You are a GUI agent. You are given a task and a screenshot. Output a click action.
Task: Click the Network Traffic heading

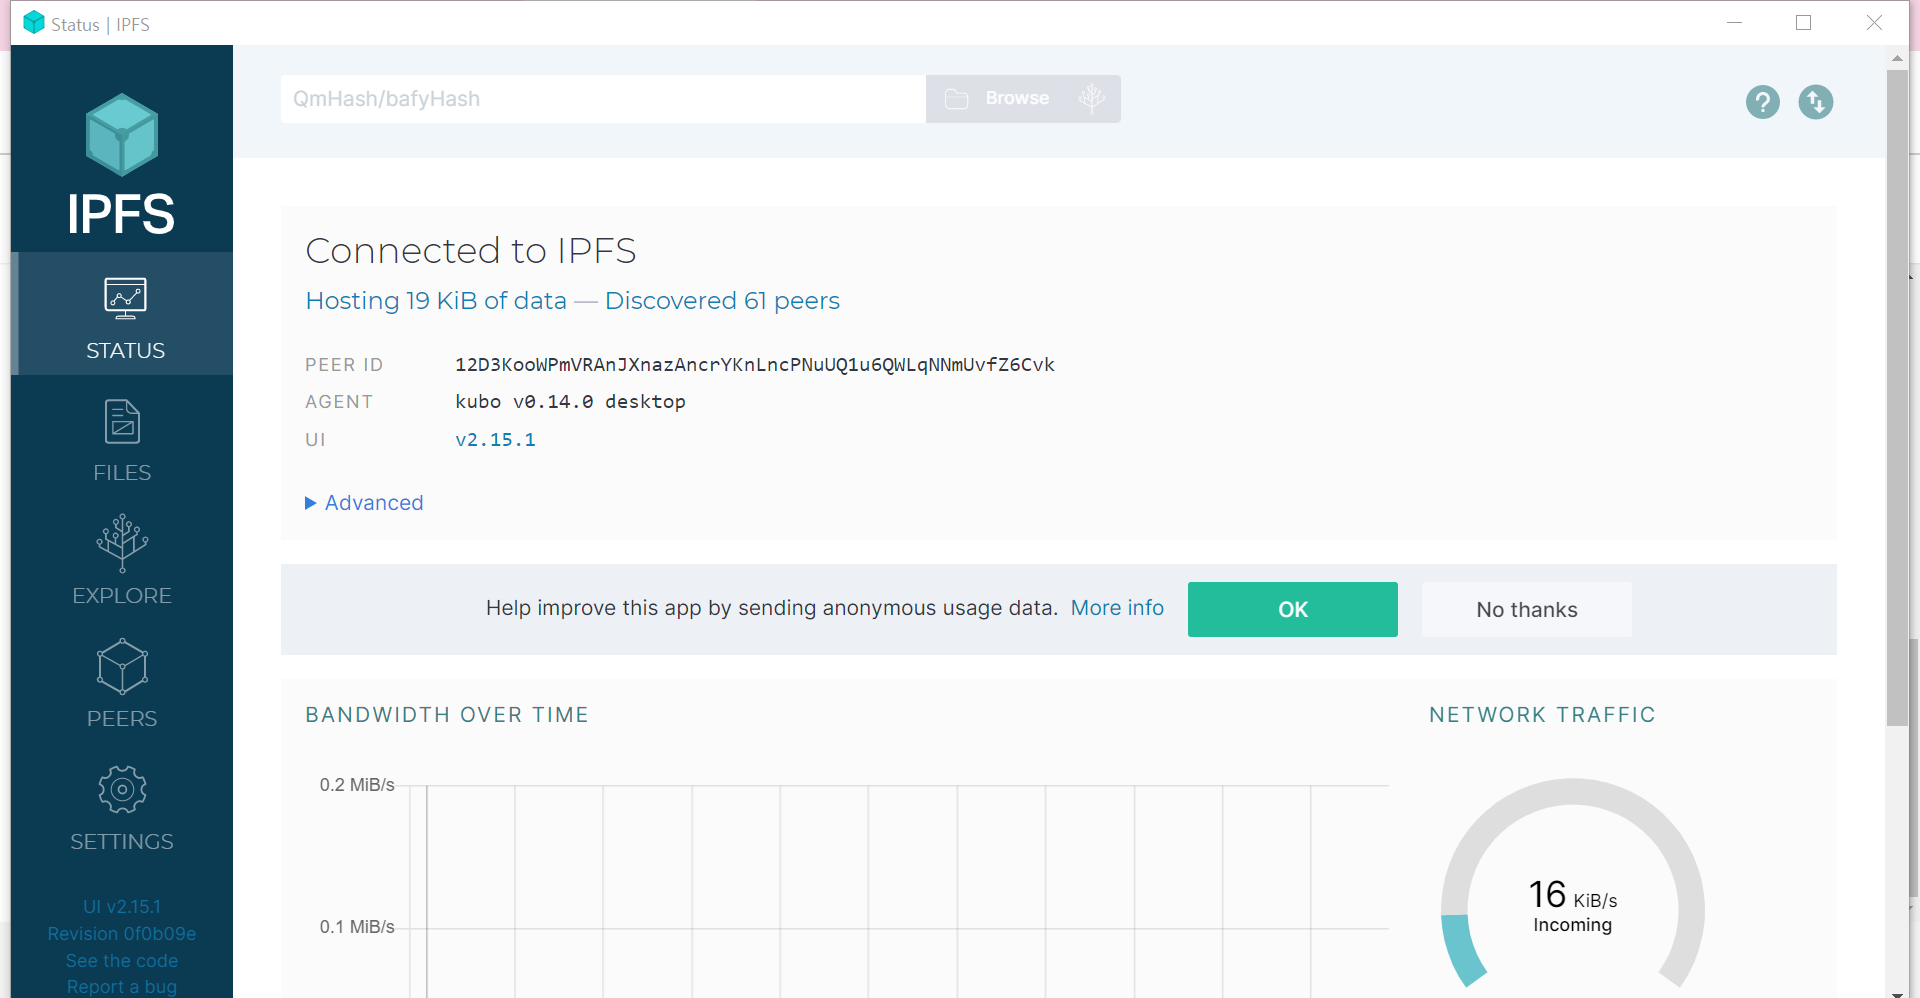point(1542,715)
